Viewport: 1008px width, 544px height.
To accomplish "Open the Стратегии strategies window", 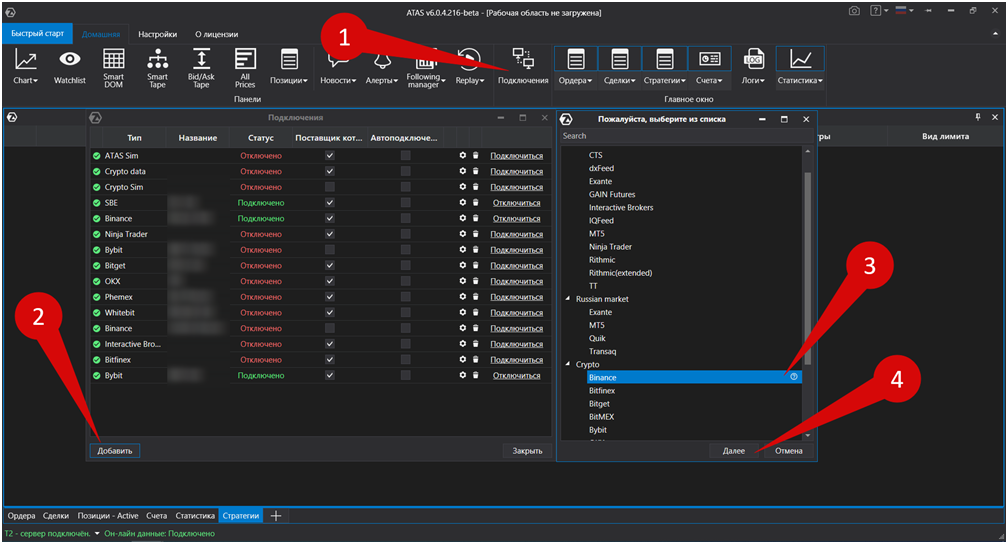I will click(x=665, y=66).
